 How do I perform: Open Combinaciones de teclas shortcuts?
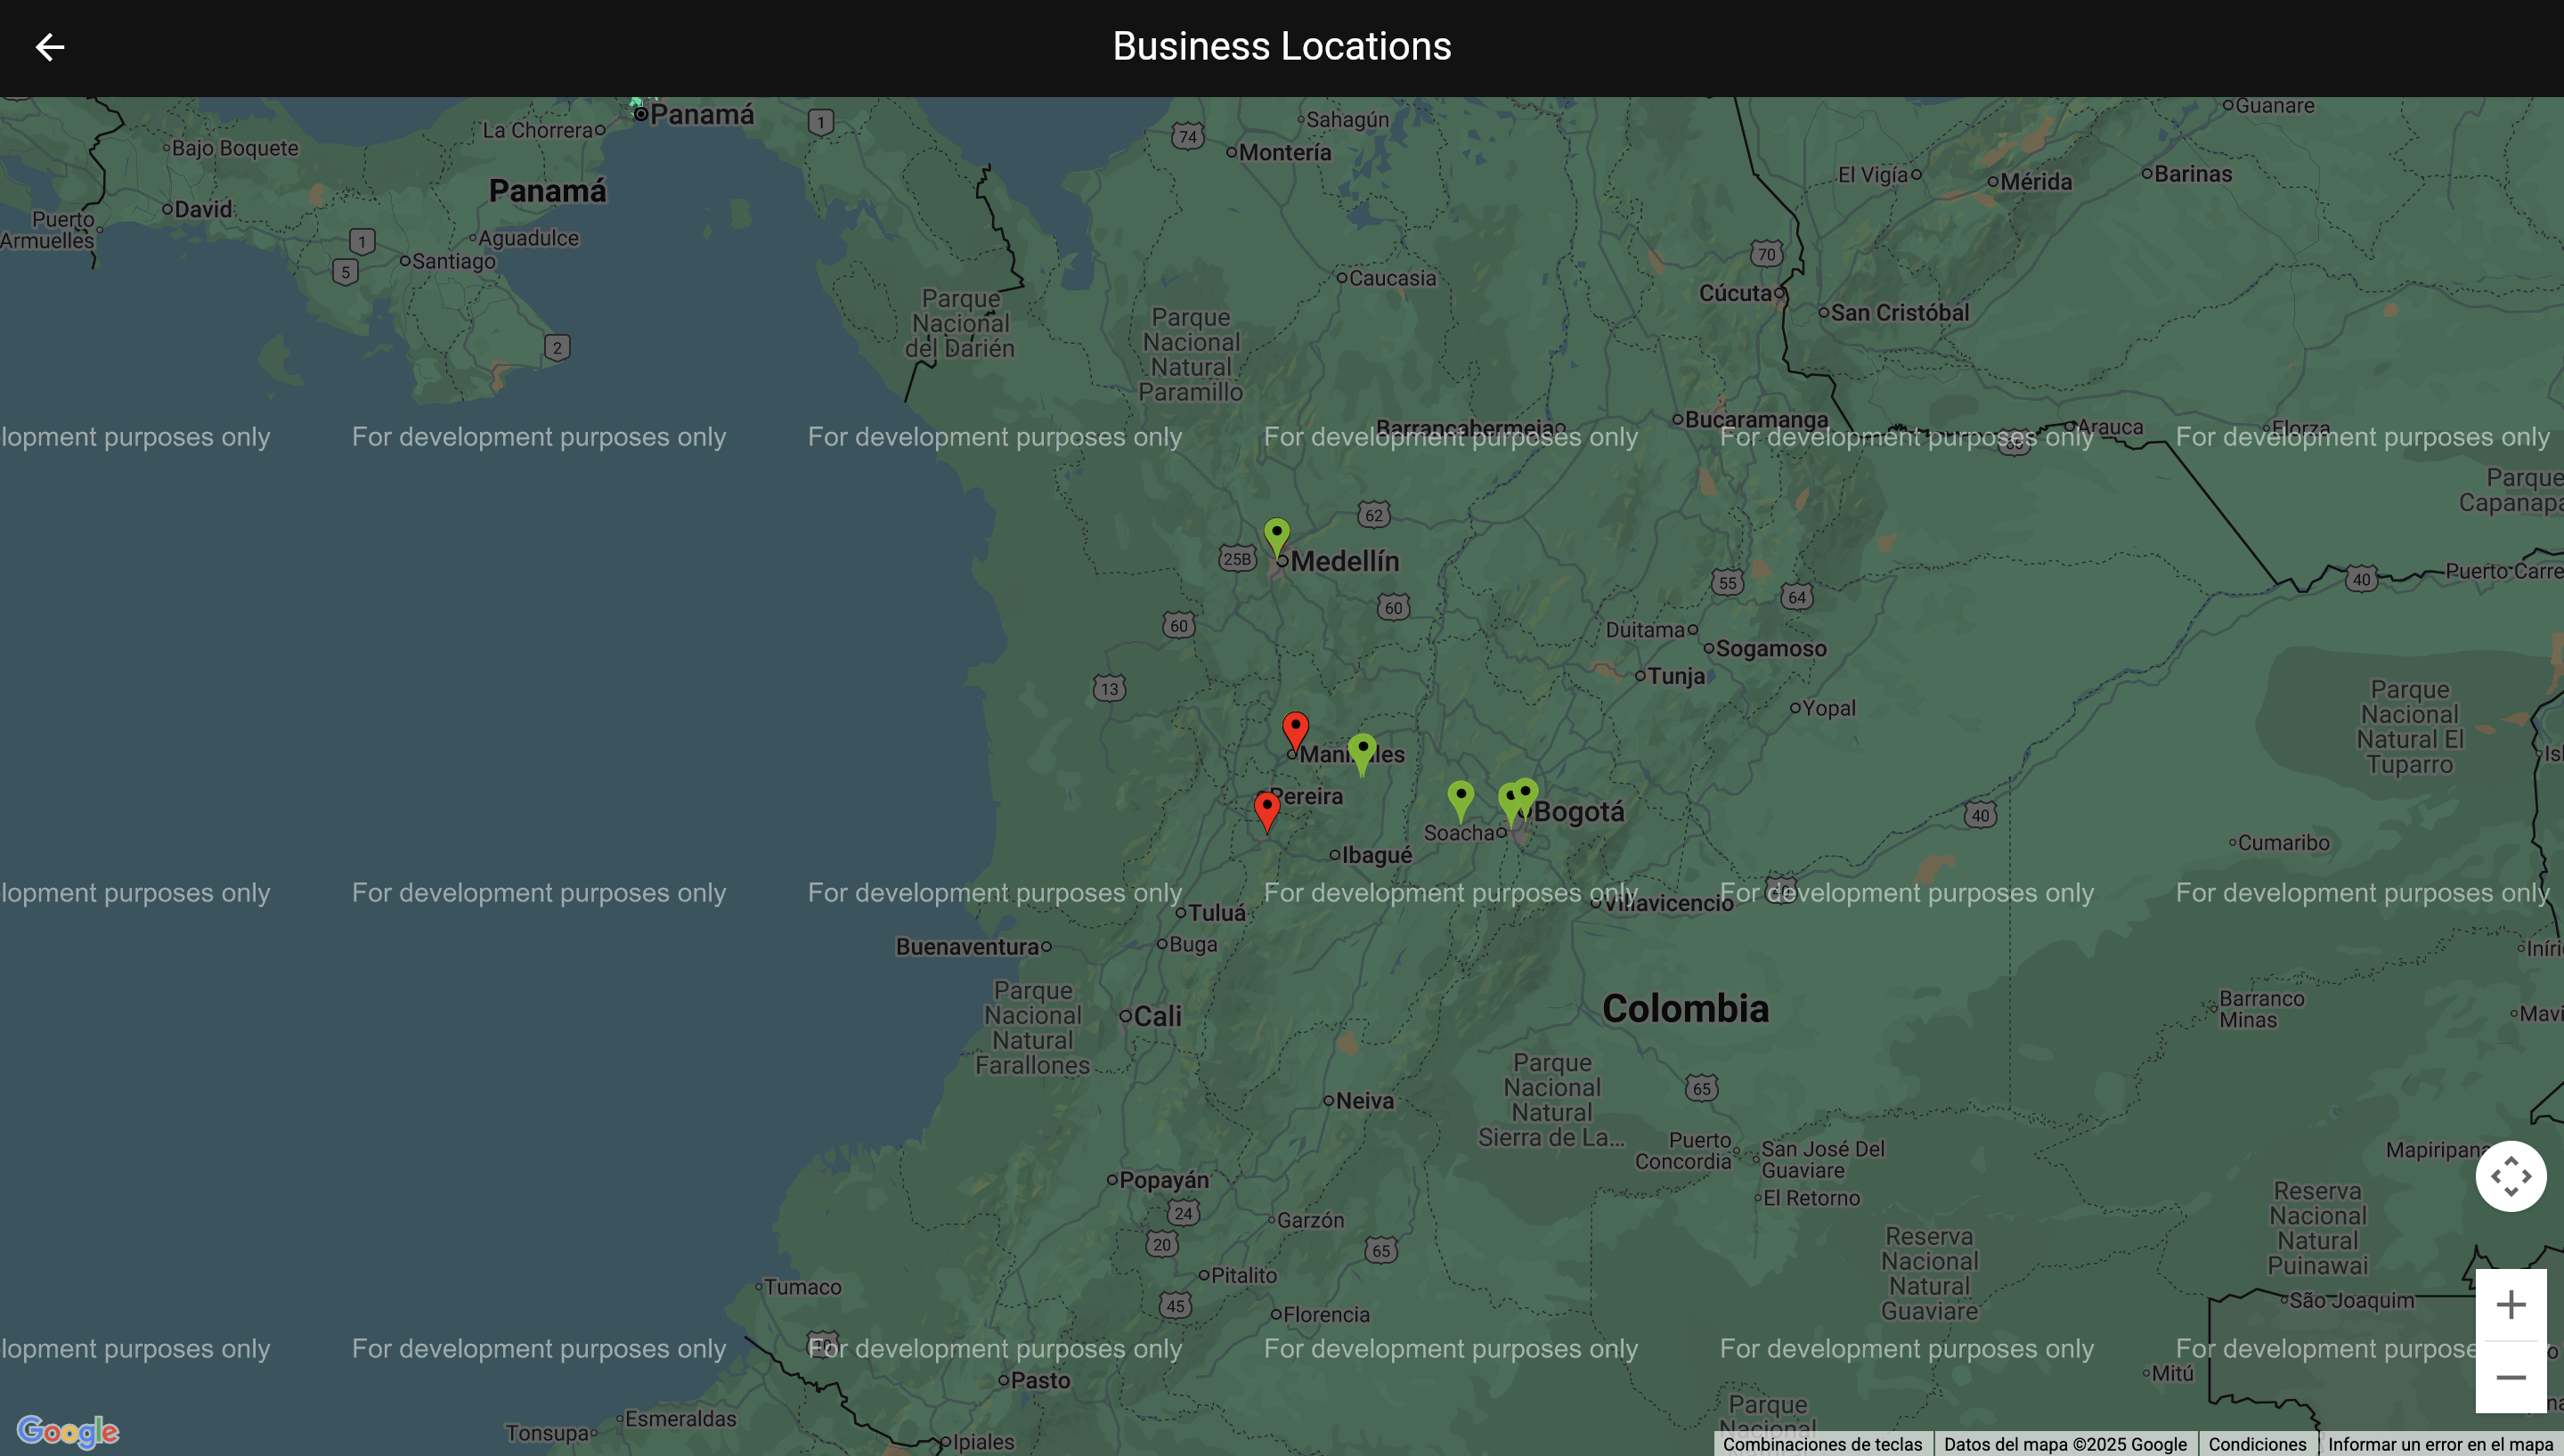click(x=1822, y=1444)
